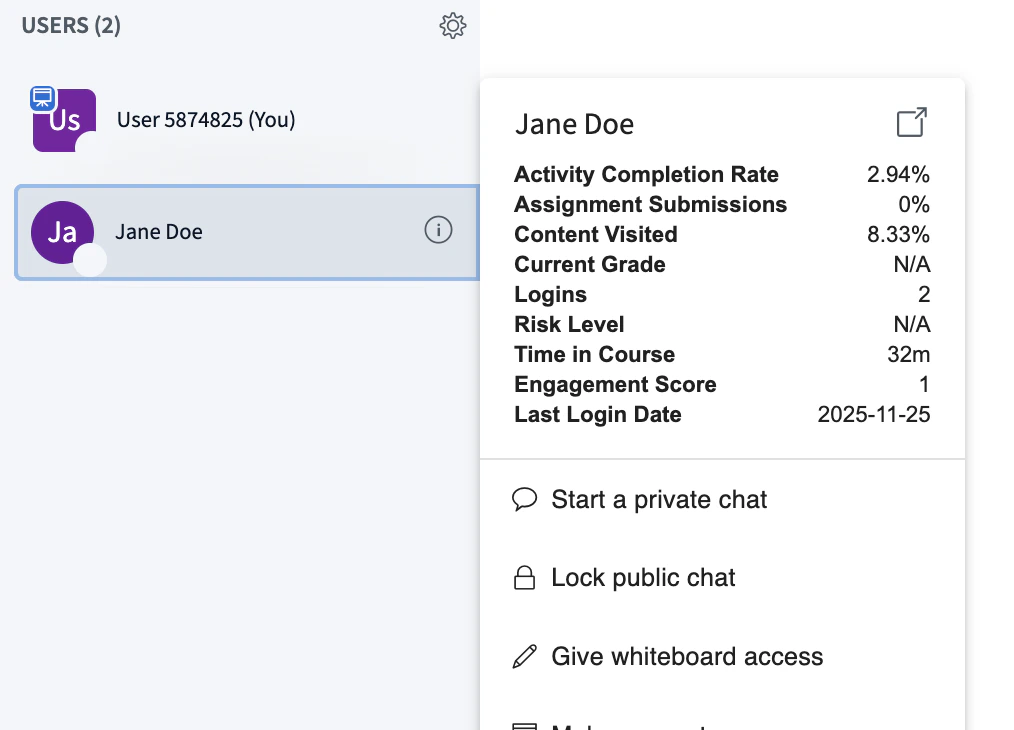Open the manage users settings gear

coord(453,26)
